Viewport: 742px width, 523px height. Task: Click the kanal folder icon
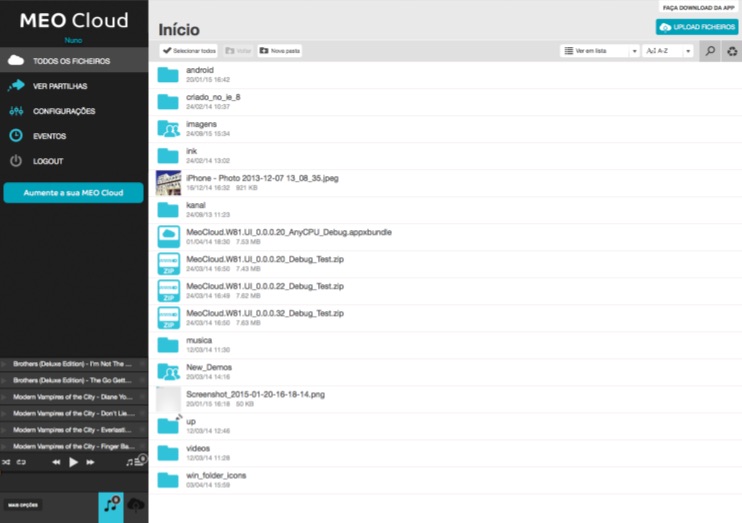[168, 210]
